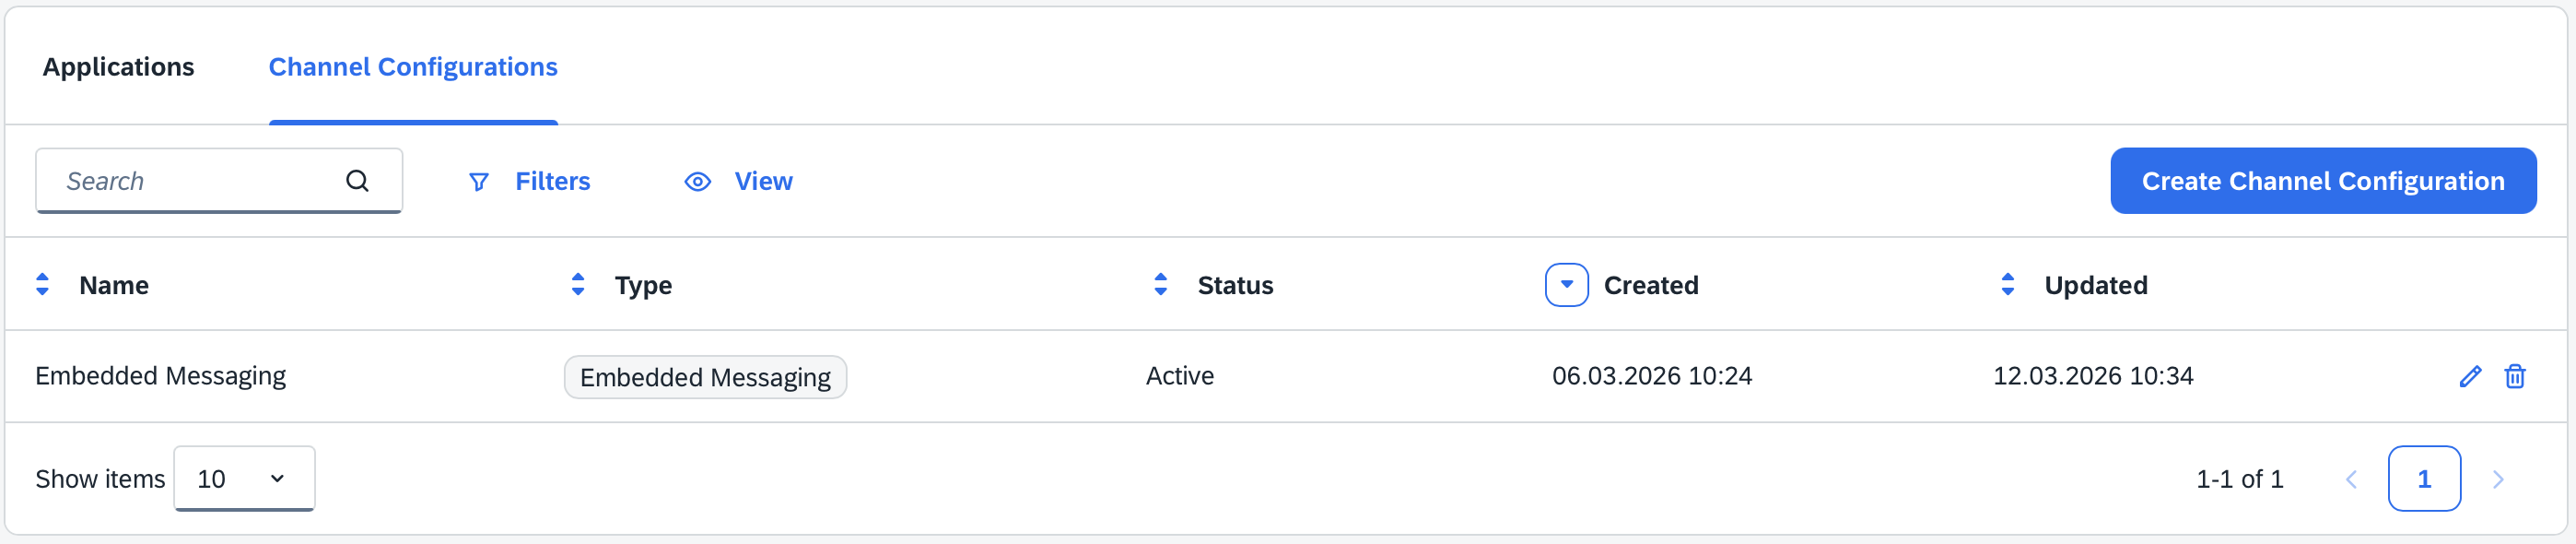Toggle the Created column sort direction

1566,284
